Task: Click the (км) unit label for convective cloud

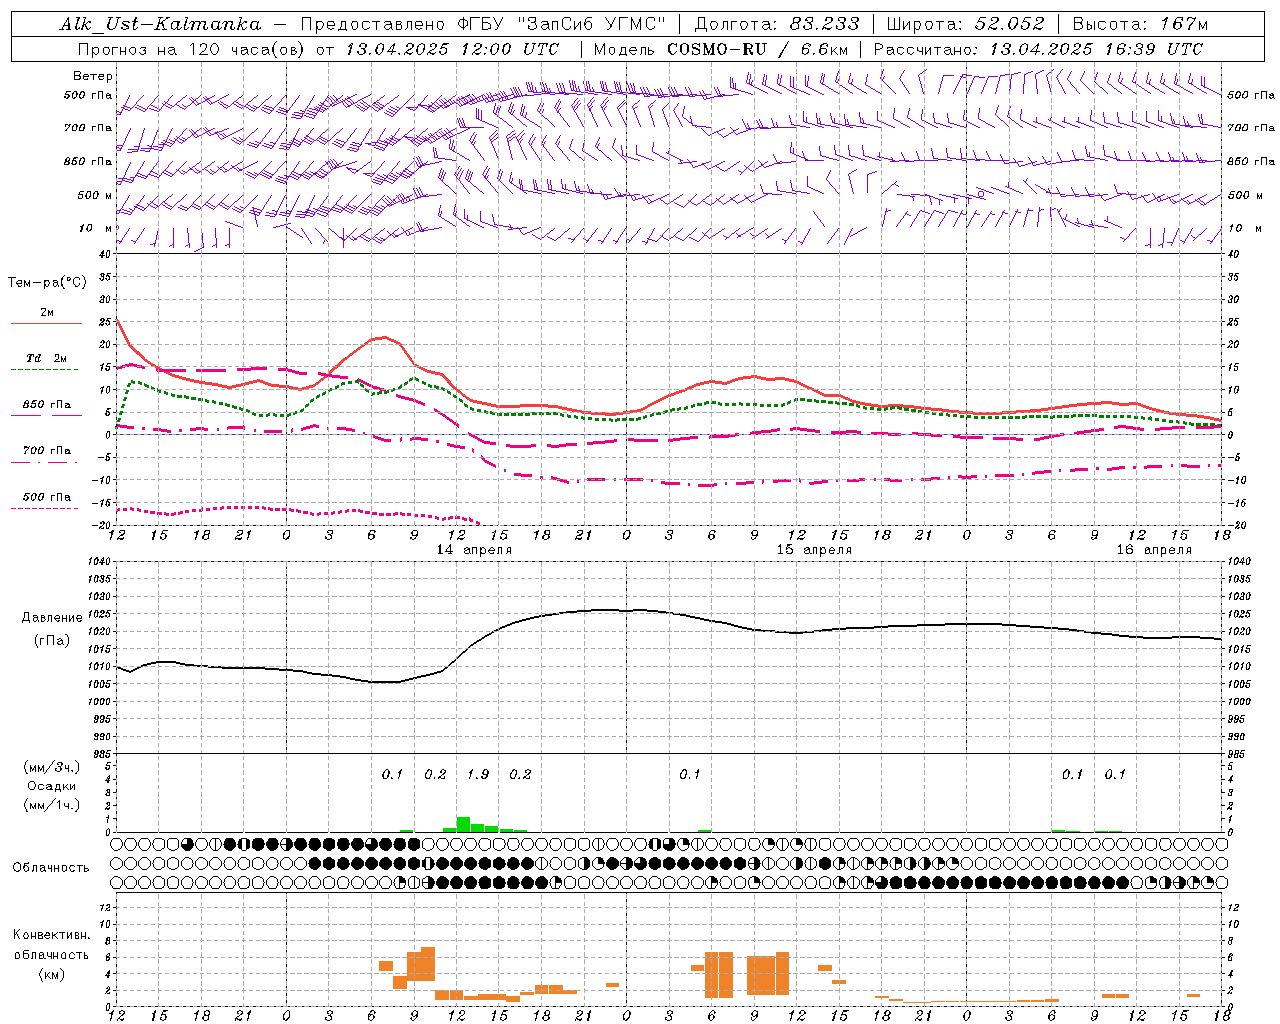Action: click(53, 973)
